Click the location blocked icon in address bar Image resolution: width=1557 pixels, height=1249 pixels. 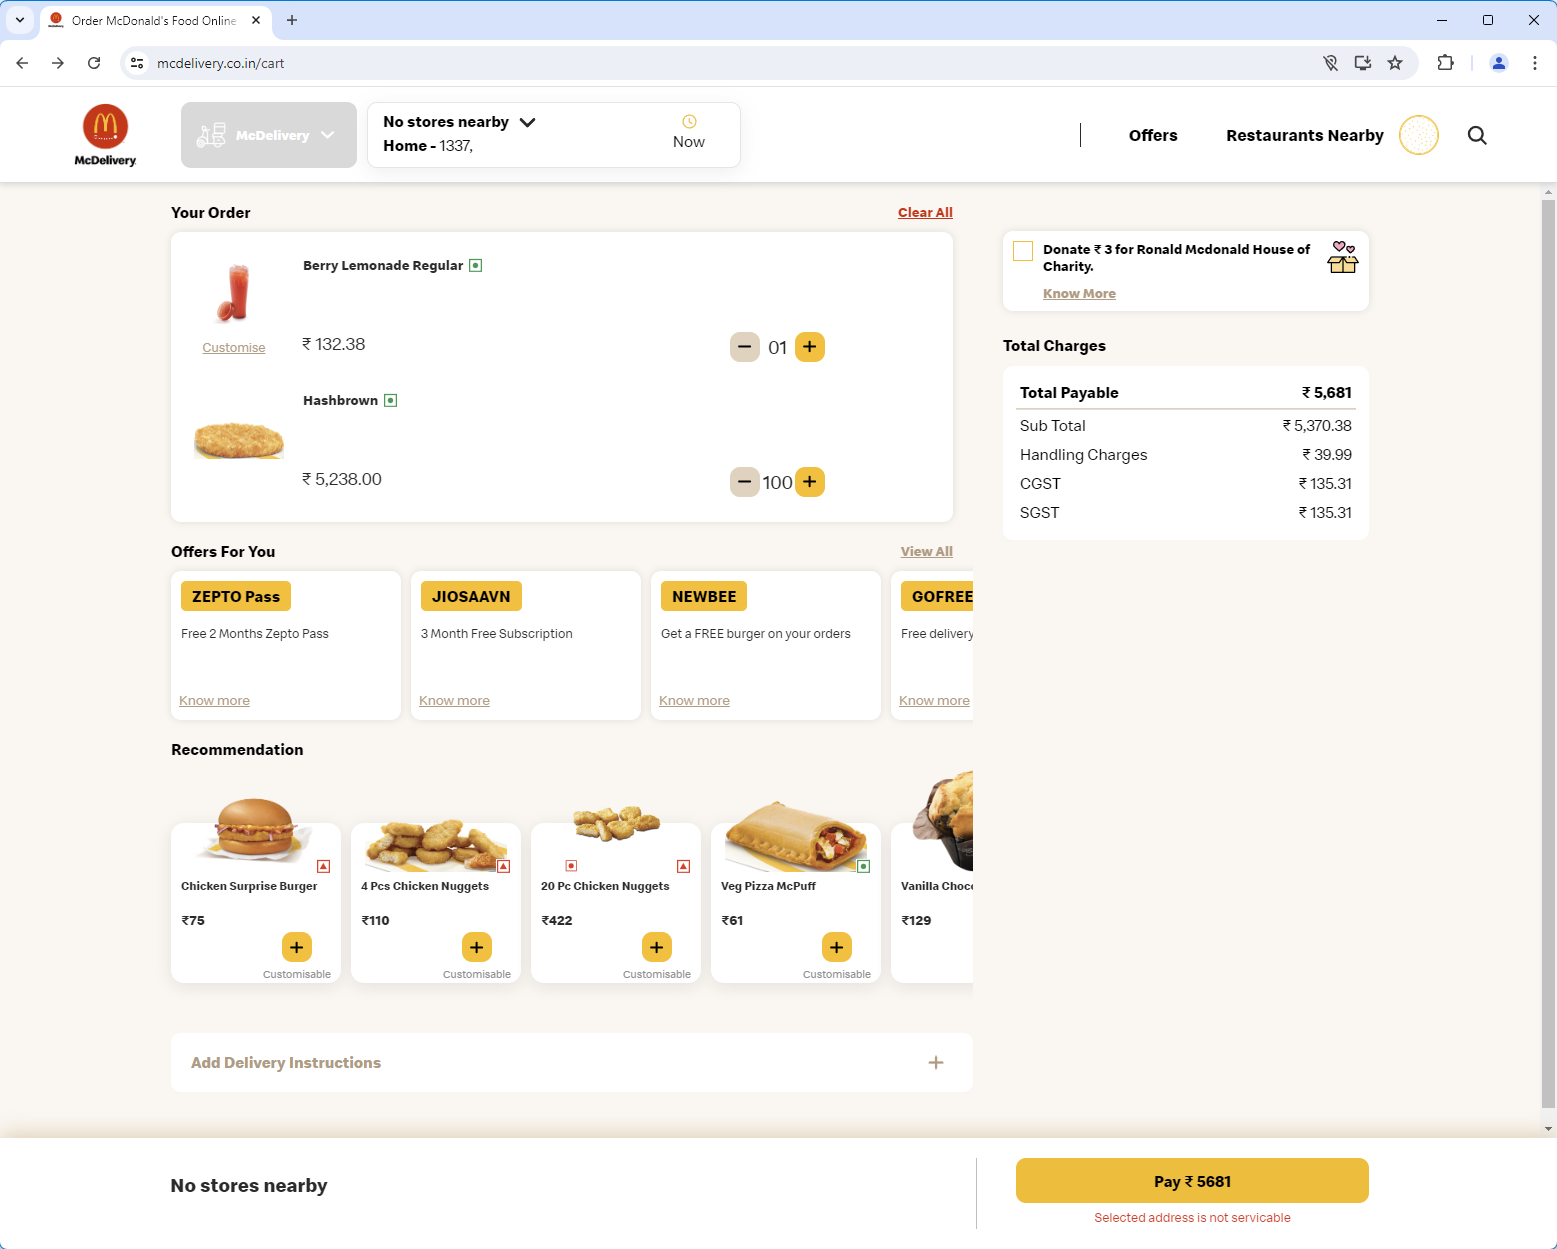[x=1330, y=63]
